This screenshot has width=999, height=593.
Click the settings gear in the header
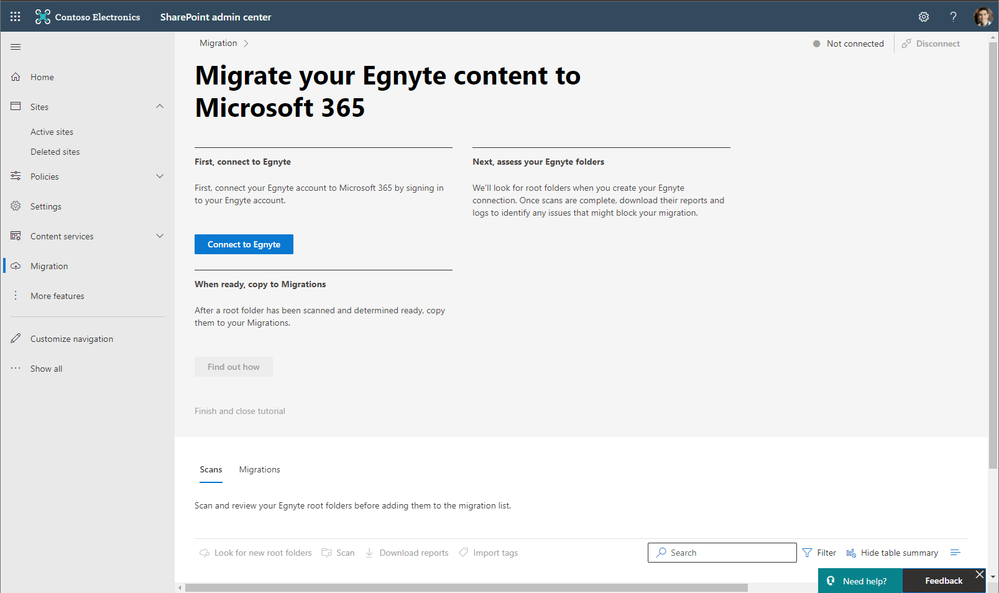[x=923, y=17]
